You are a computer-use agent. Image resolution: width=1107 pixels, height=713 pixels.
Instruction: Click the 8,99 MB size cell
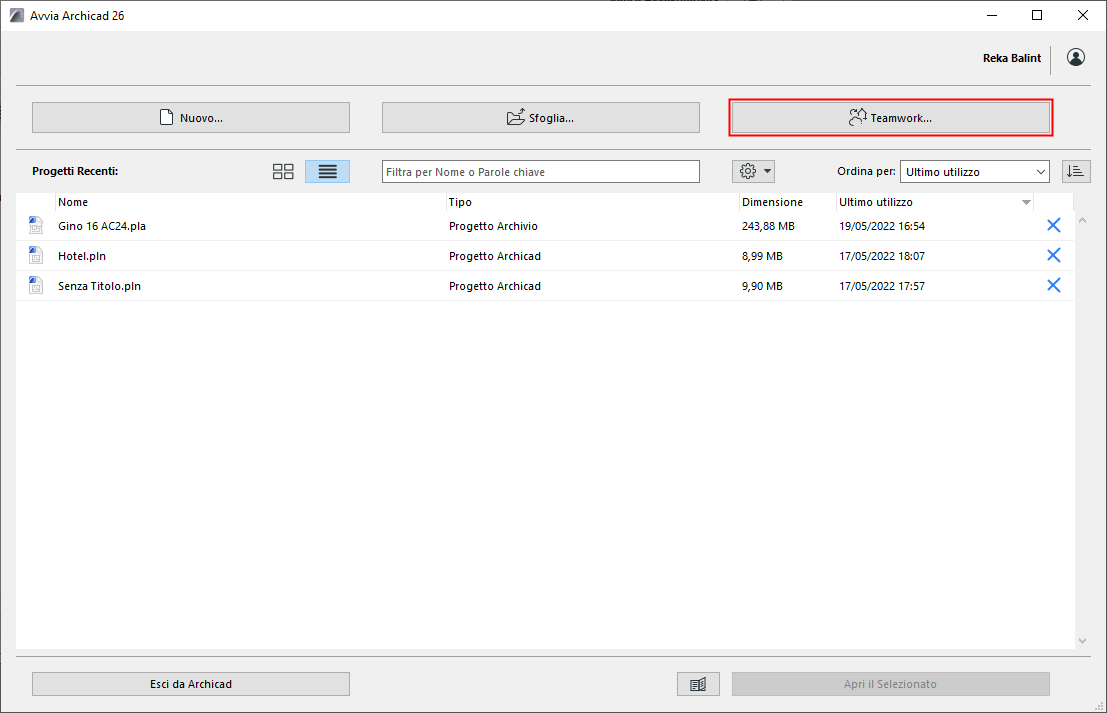[x=762, y=256]
